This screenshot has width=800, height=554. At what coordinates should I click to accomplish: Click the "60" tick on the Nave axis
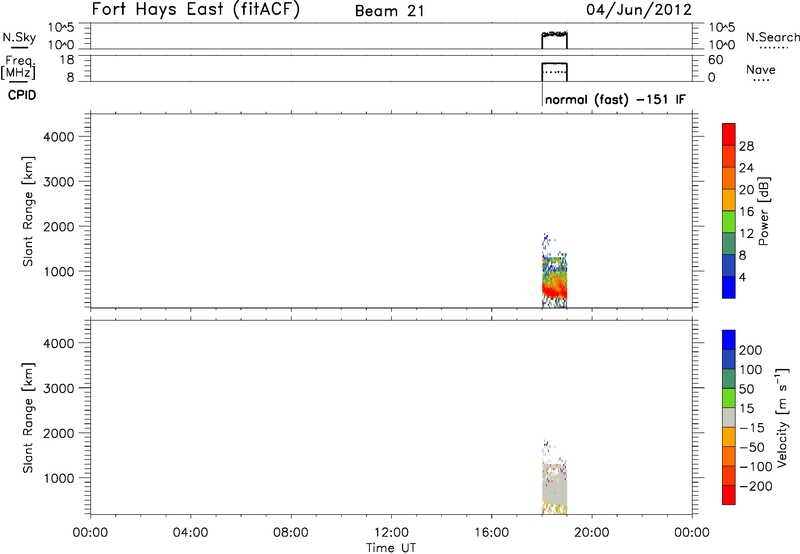715,60
